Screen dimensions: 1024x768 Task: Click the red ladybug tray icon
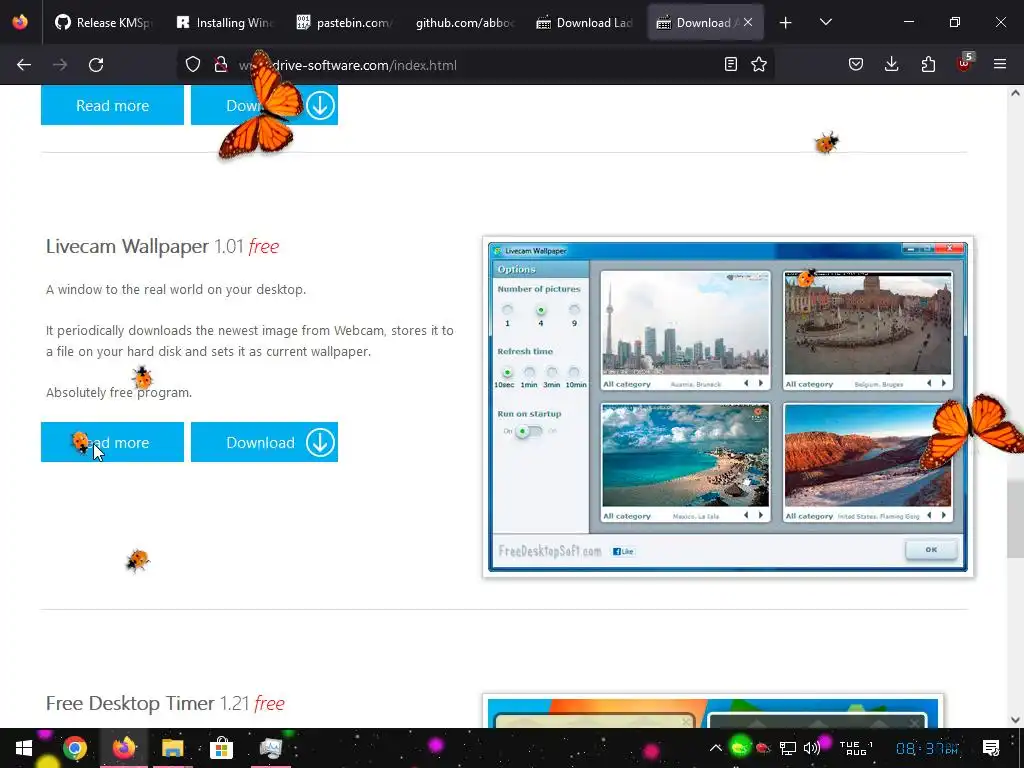pyautogui.click(x=763, y=748)
